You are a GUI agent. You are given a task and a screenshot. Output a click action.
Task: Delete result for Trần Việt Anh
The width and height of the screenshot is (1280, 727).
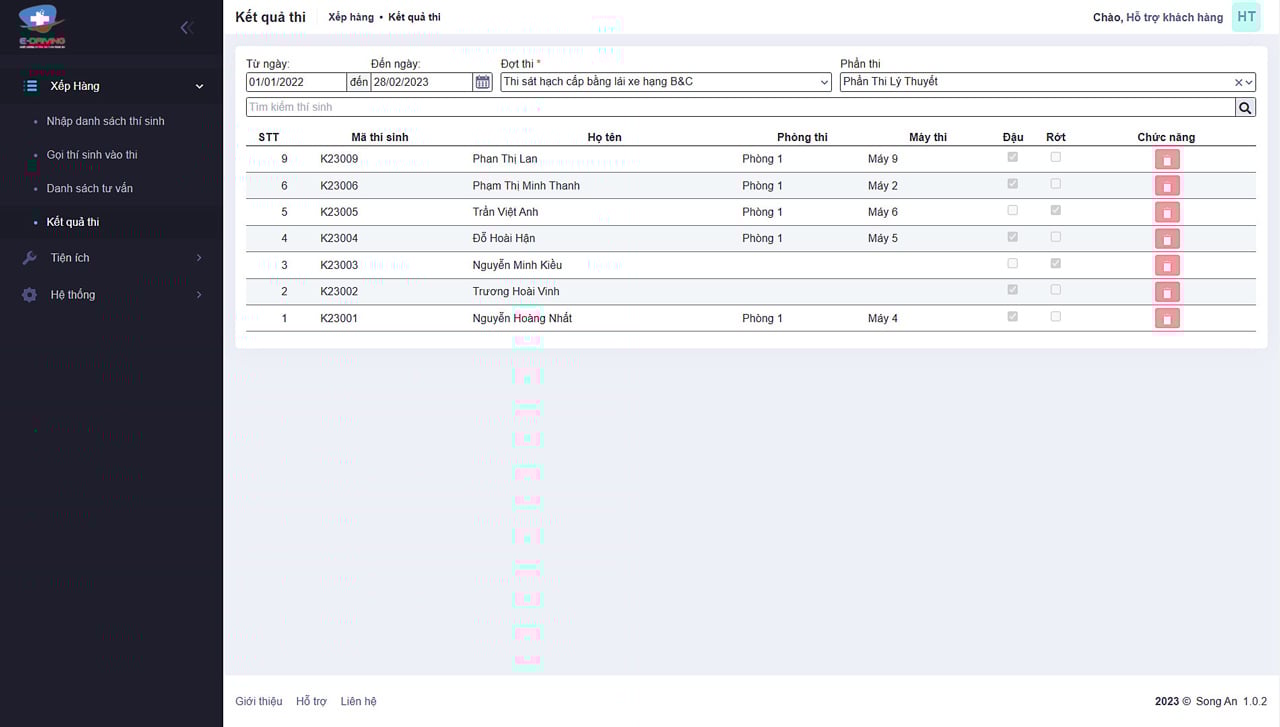[1166, 212]
